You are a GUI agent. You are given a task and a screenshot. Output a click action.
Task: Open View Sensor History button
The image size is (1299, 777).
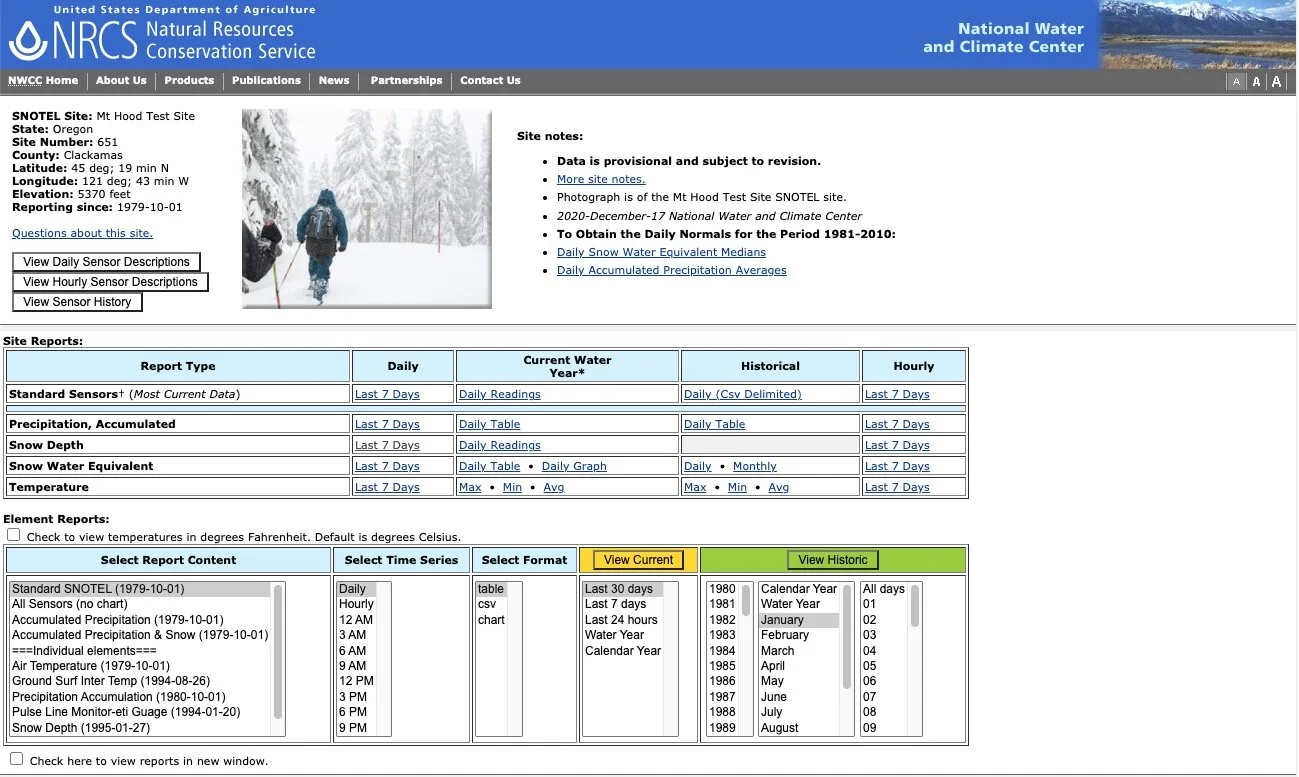click(77, 302)
